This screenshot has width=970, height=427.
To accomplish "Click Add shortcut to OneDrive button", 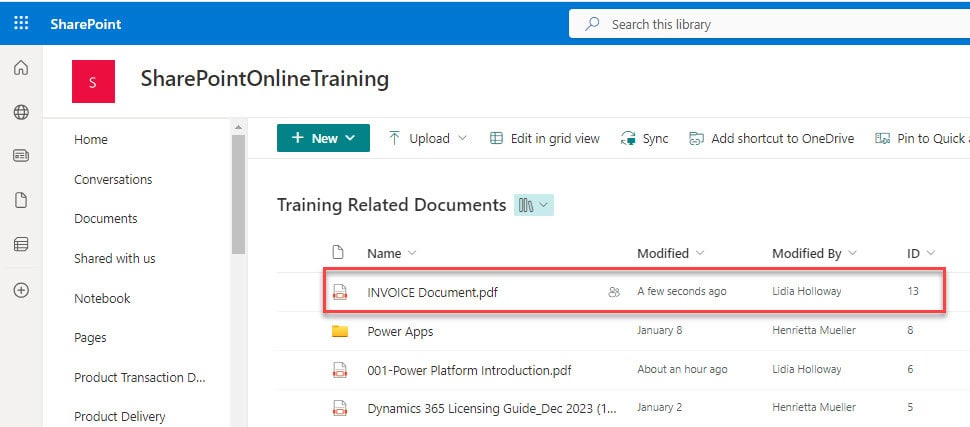I will click(x=771, y=138).
